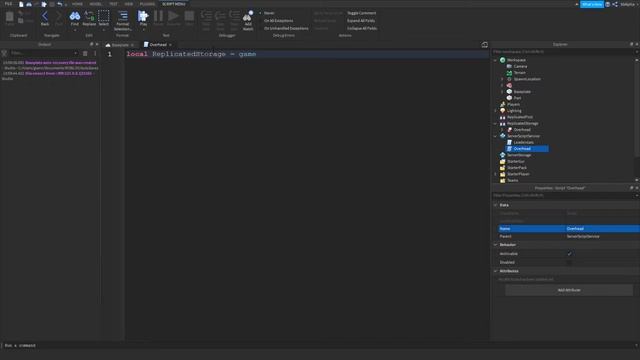Image resolution: width=640 pixels, height=360 pixels.
Task: Open the SCRIPT MENU ribbon tab
Action: click(174, 4)
